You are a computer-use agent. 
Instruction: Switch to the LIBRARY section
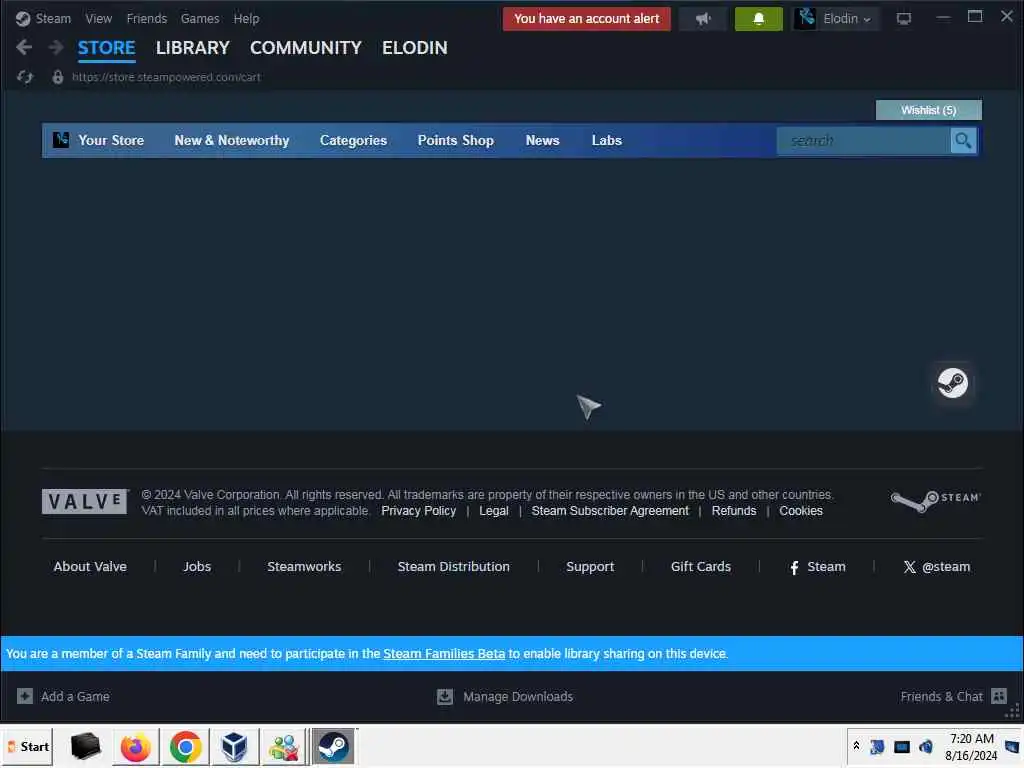point(193,48)
